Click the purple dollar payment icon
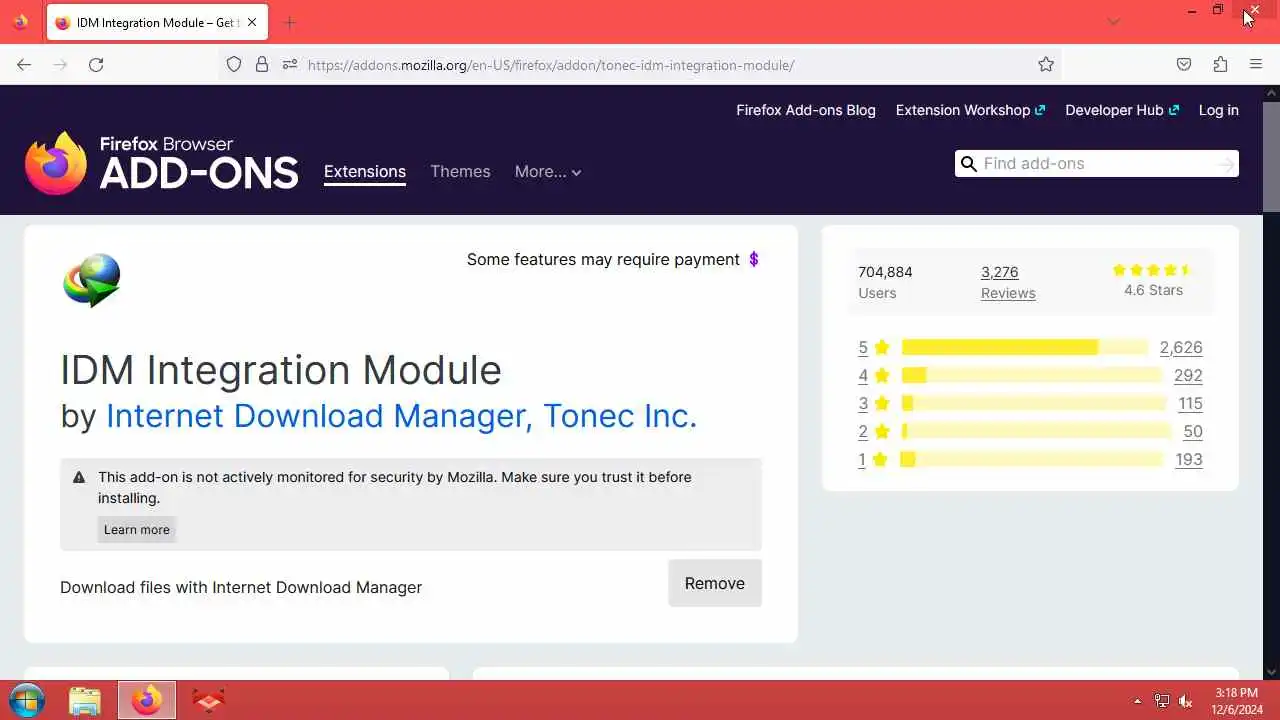Screen dimensions: 1280x720 click(754, 259)
